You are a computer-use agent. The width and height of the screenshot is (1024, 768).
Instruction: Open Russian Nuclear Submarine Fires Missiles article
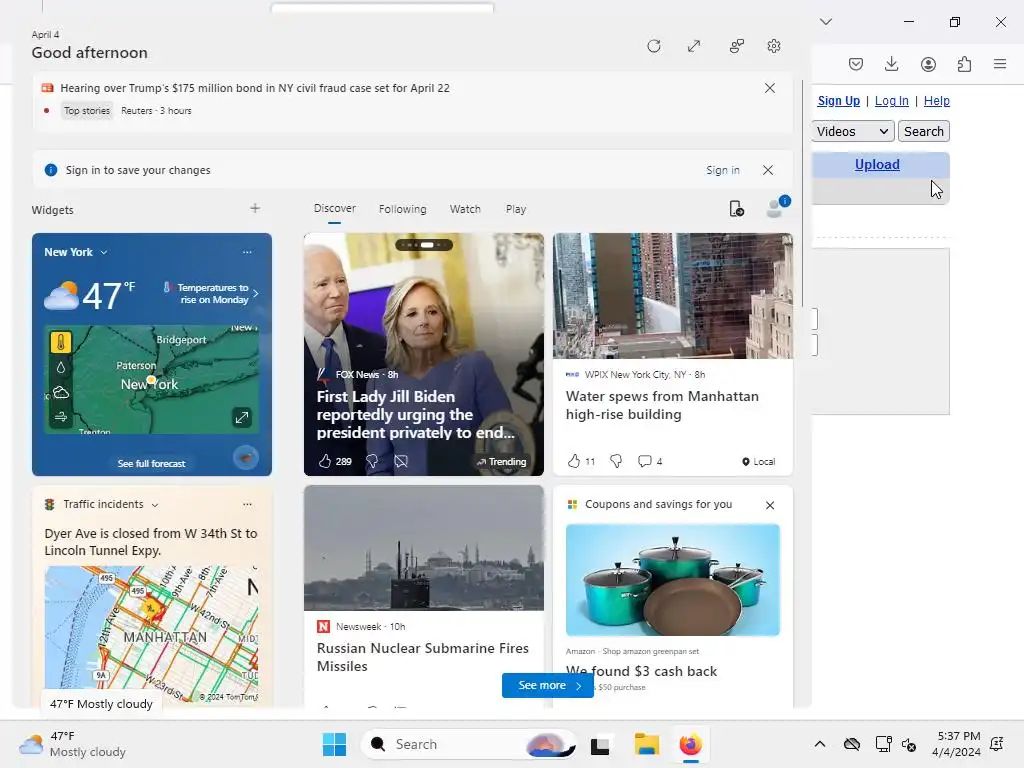423,657
